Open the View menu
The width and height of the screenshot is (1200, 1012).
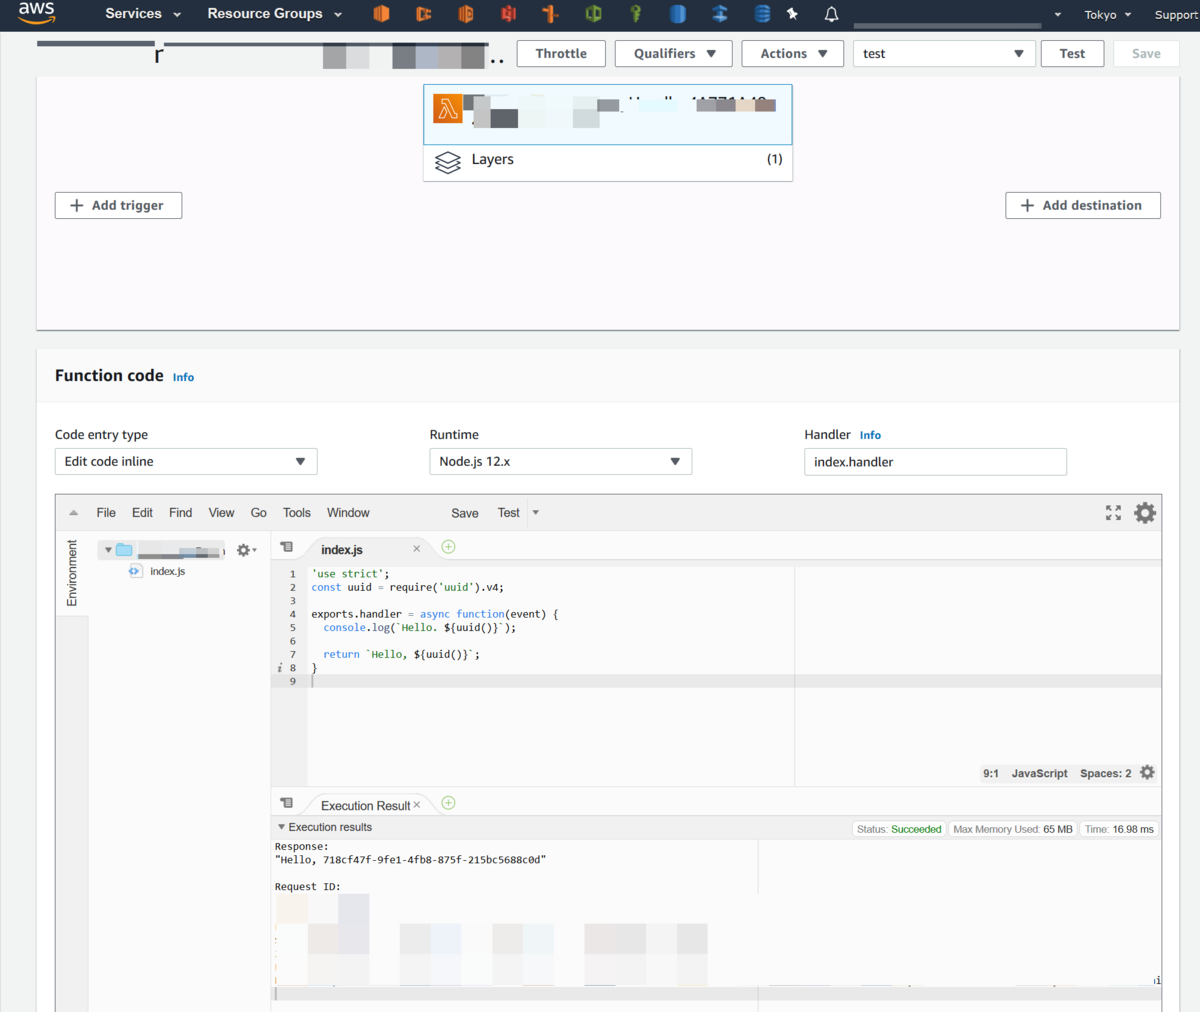point(221,513)
